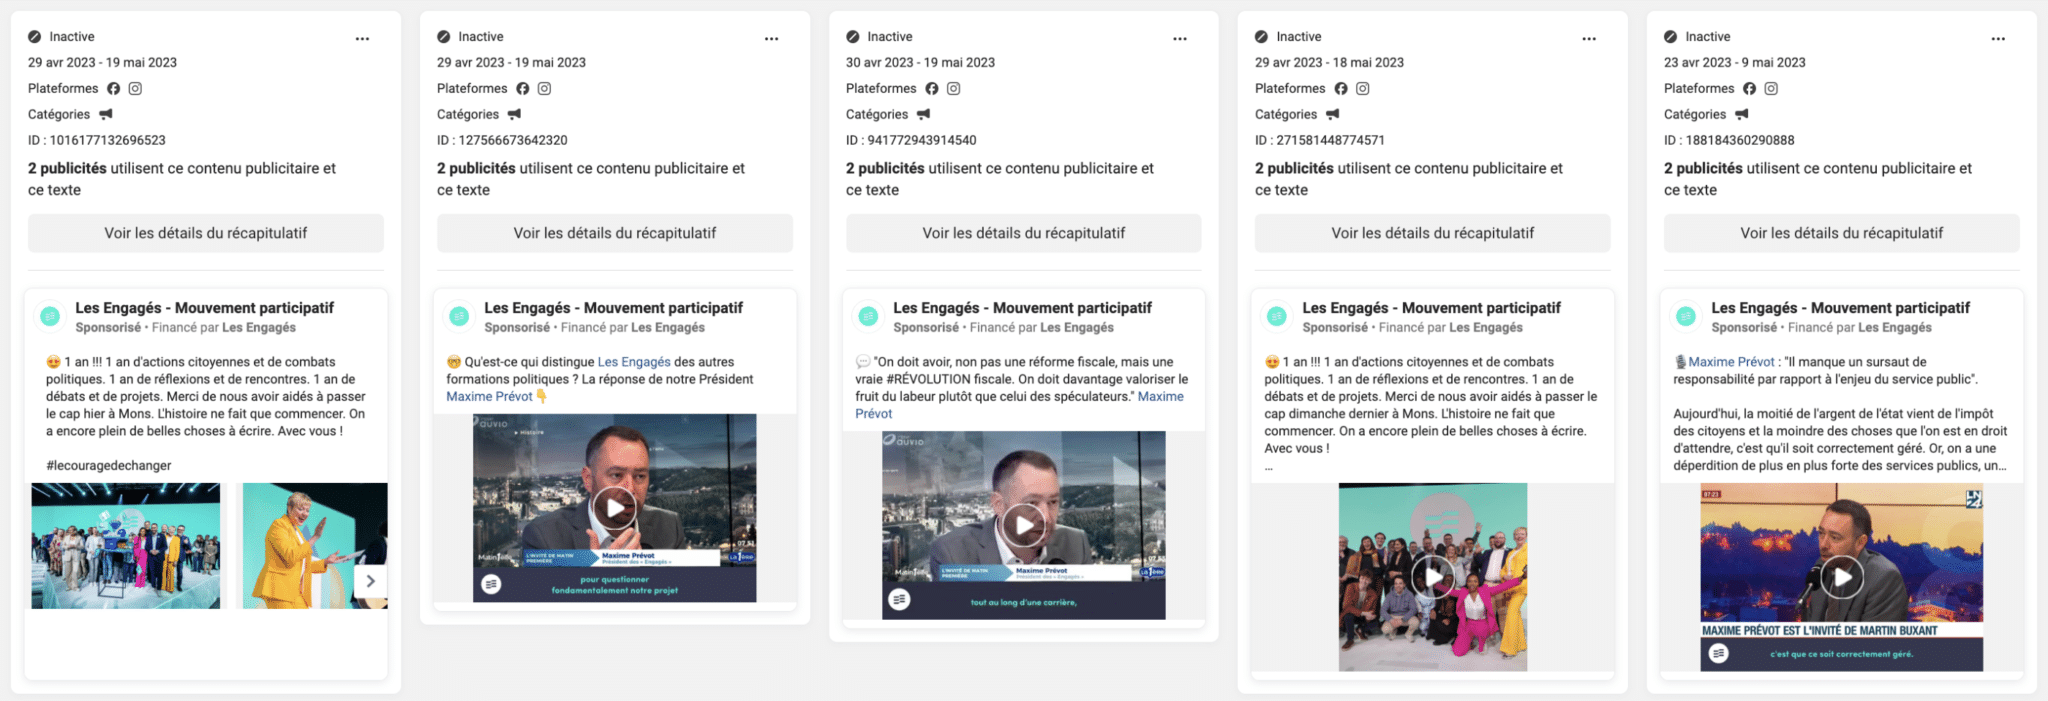The image size is (2048, 701).
Task: Play the 'tout au long d'une carrière' video
Action: (1024, 525)
